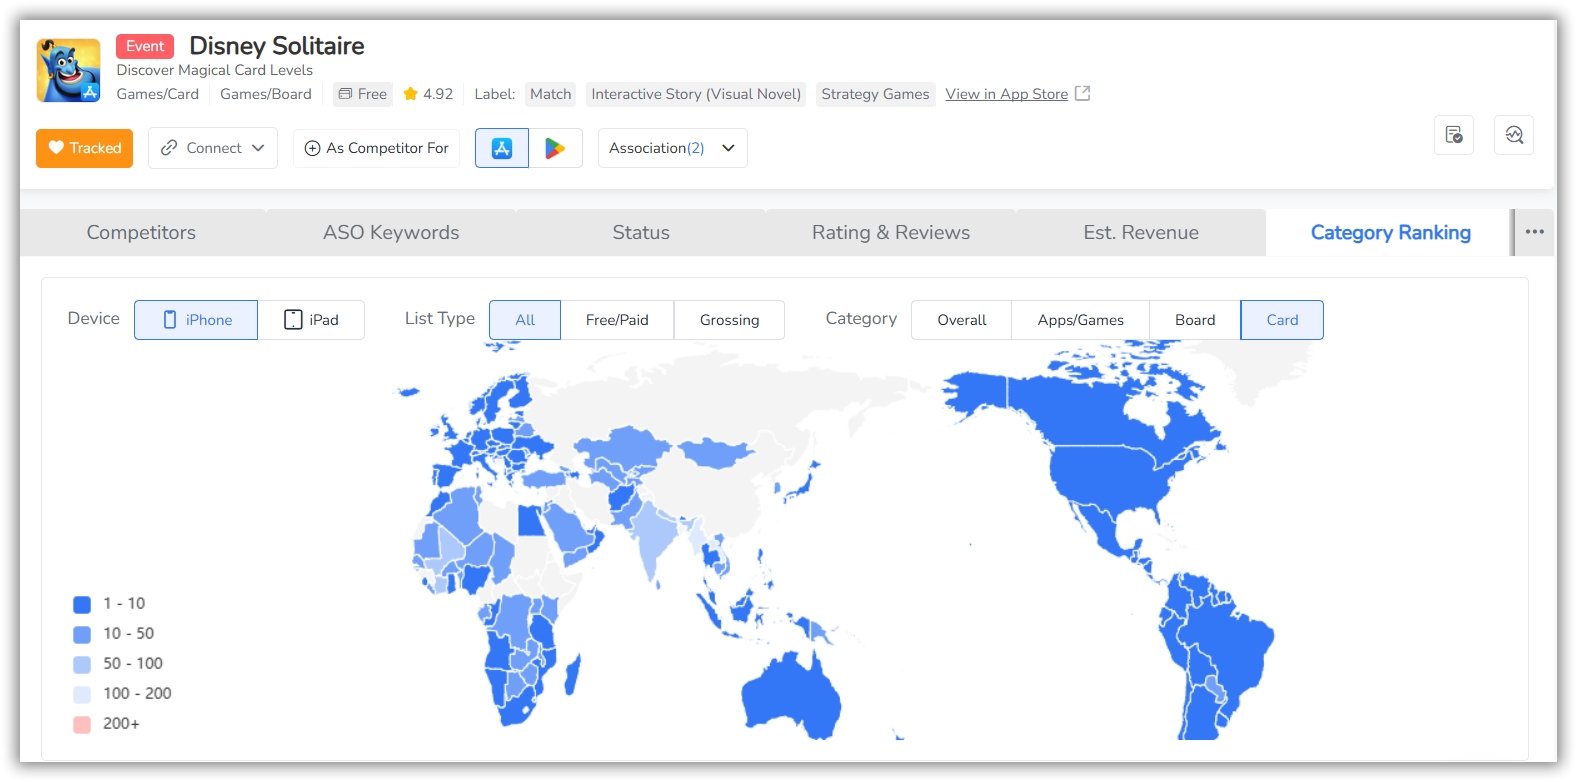This screenshot has height=782, width=1577.
Task: Click Australia on the ranking map
Action: (x=790, y=695)
